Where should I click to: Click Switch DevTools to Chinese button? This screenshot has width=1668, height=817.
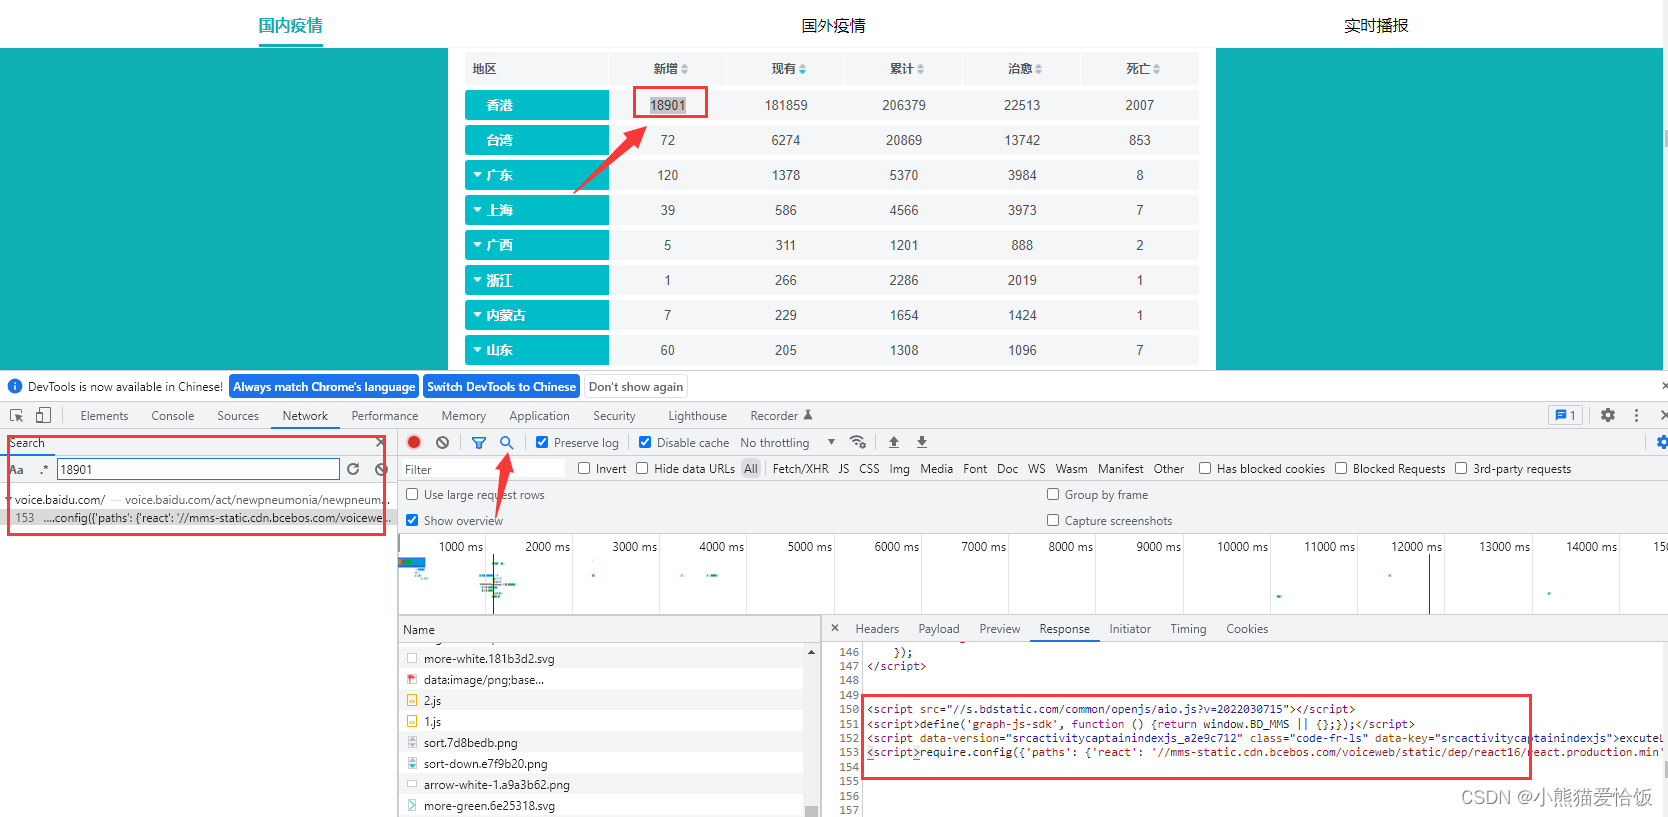point(501,387)
